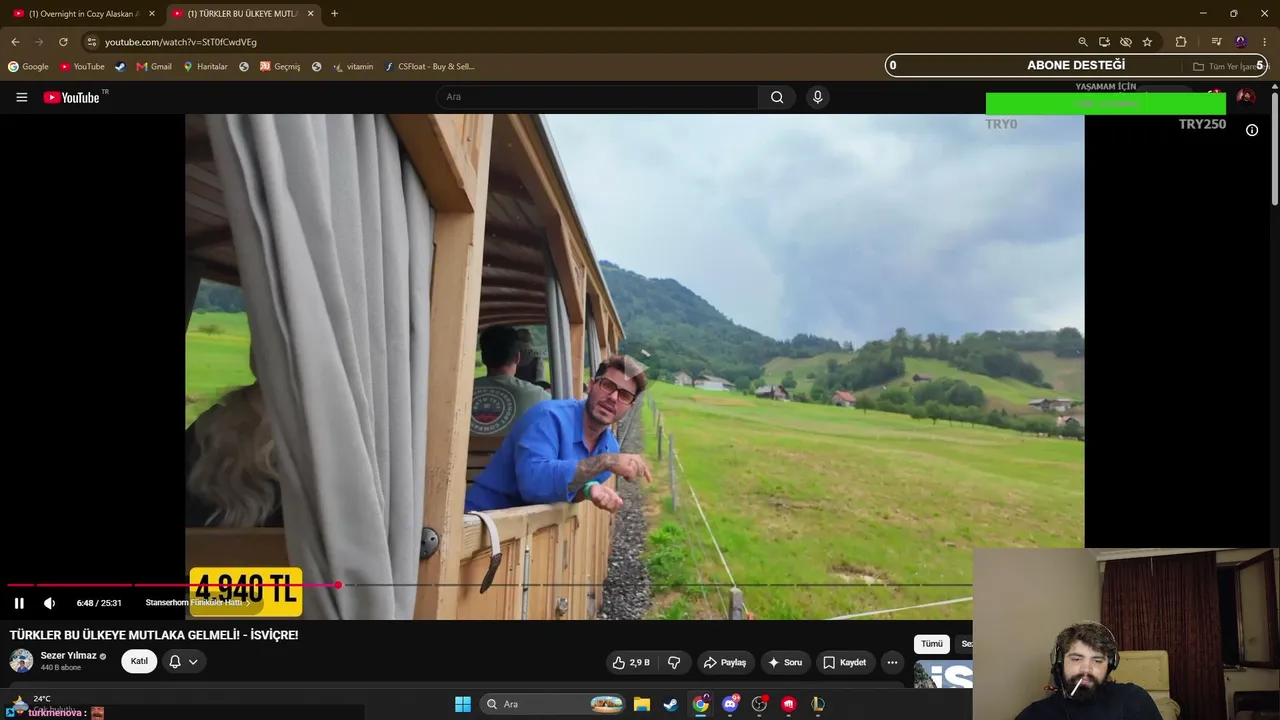Screen dimensions: 1280x720
Task: Open the Sezer Yılmaz channel name link
Action: pos(68,656)
